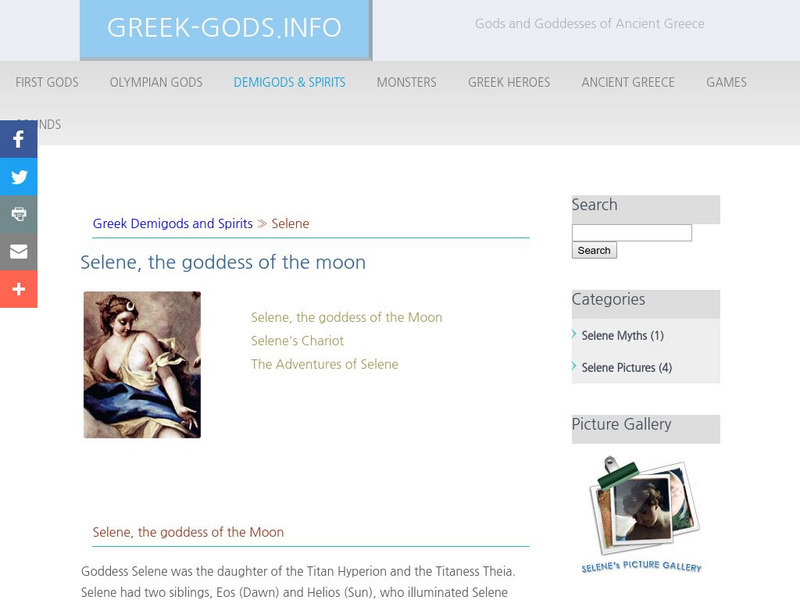Share page via Twitter bird icon
Screen dimensions: 800x600
tap(18, 177)
